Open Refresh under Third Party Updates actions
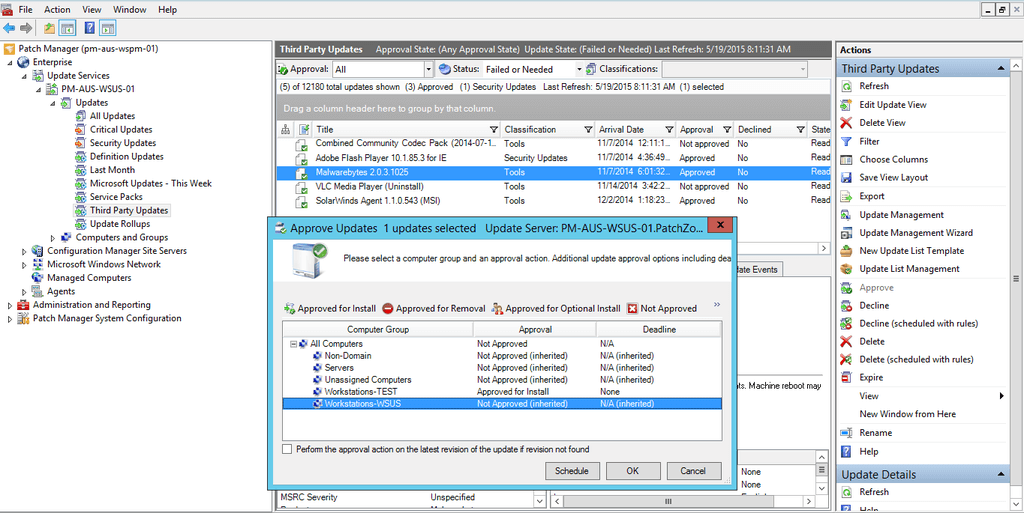The image size is (1024, 513). [x=874, y=86]
